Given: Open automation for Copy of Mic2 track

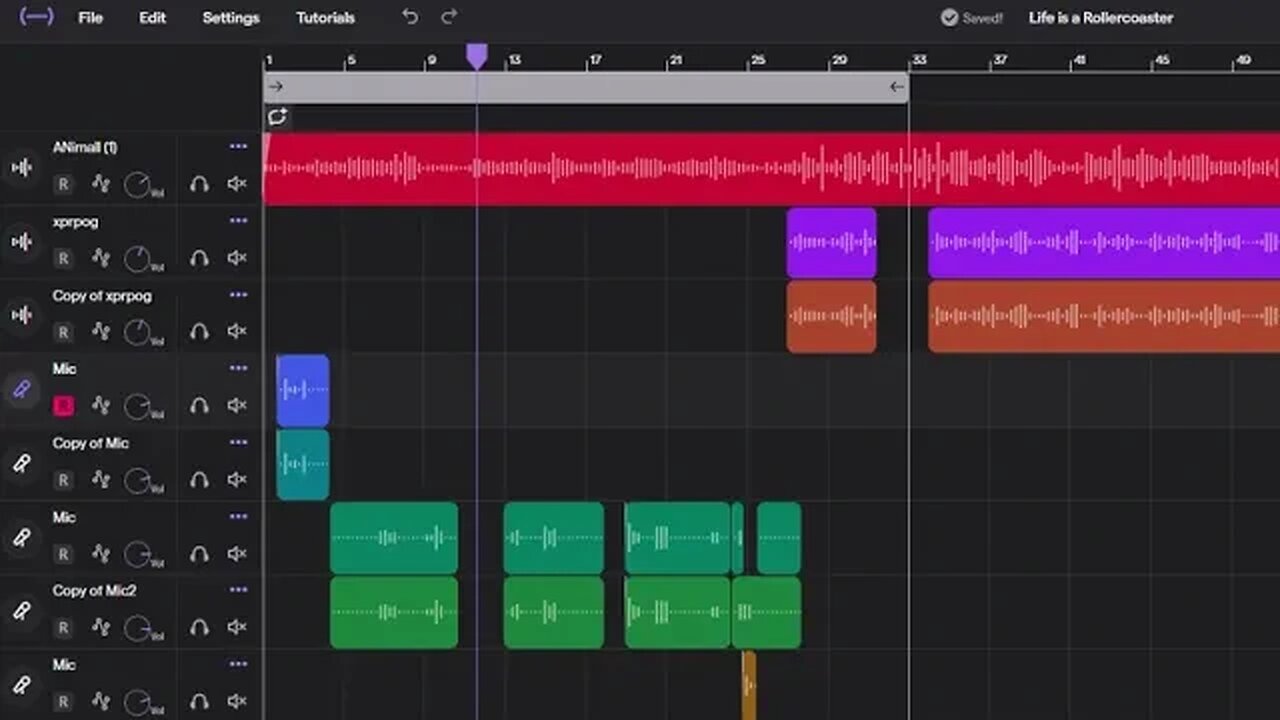Looking at the screenshot, I should click(x=101, y=627).
